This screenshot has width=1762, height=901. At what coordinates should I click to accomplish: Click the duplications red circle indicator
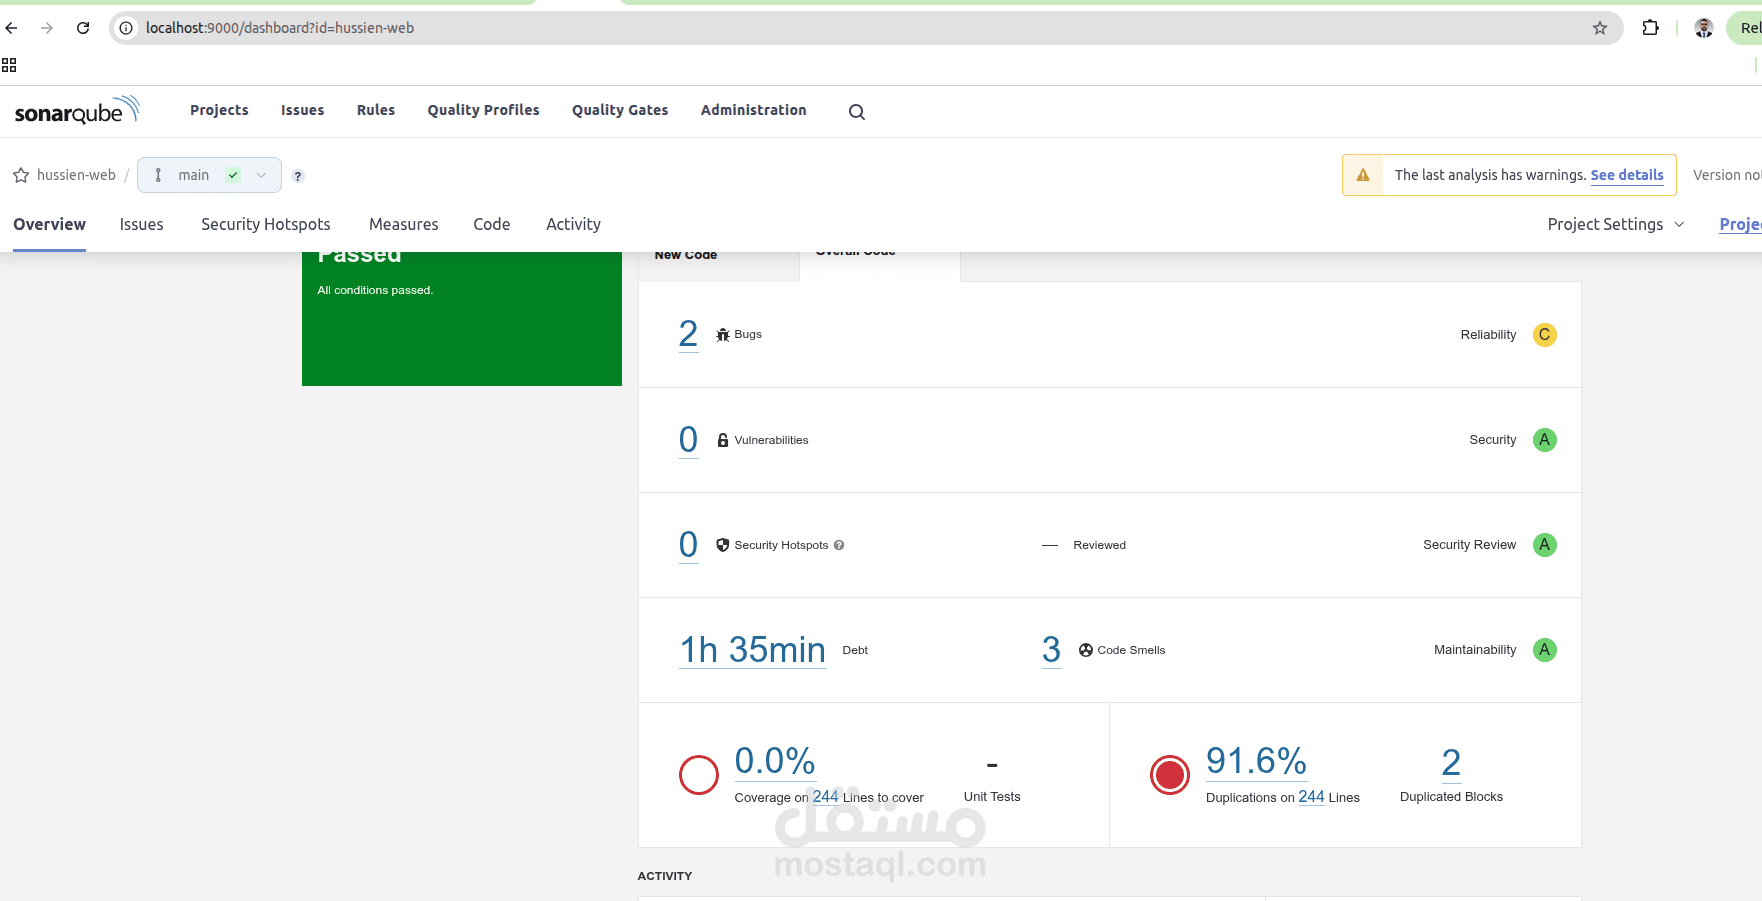coord(1170,775)
